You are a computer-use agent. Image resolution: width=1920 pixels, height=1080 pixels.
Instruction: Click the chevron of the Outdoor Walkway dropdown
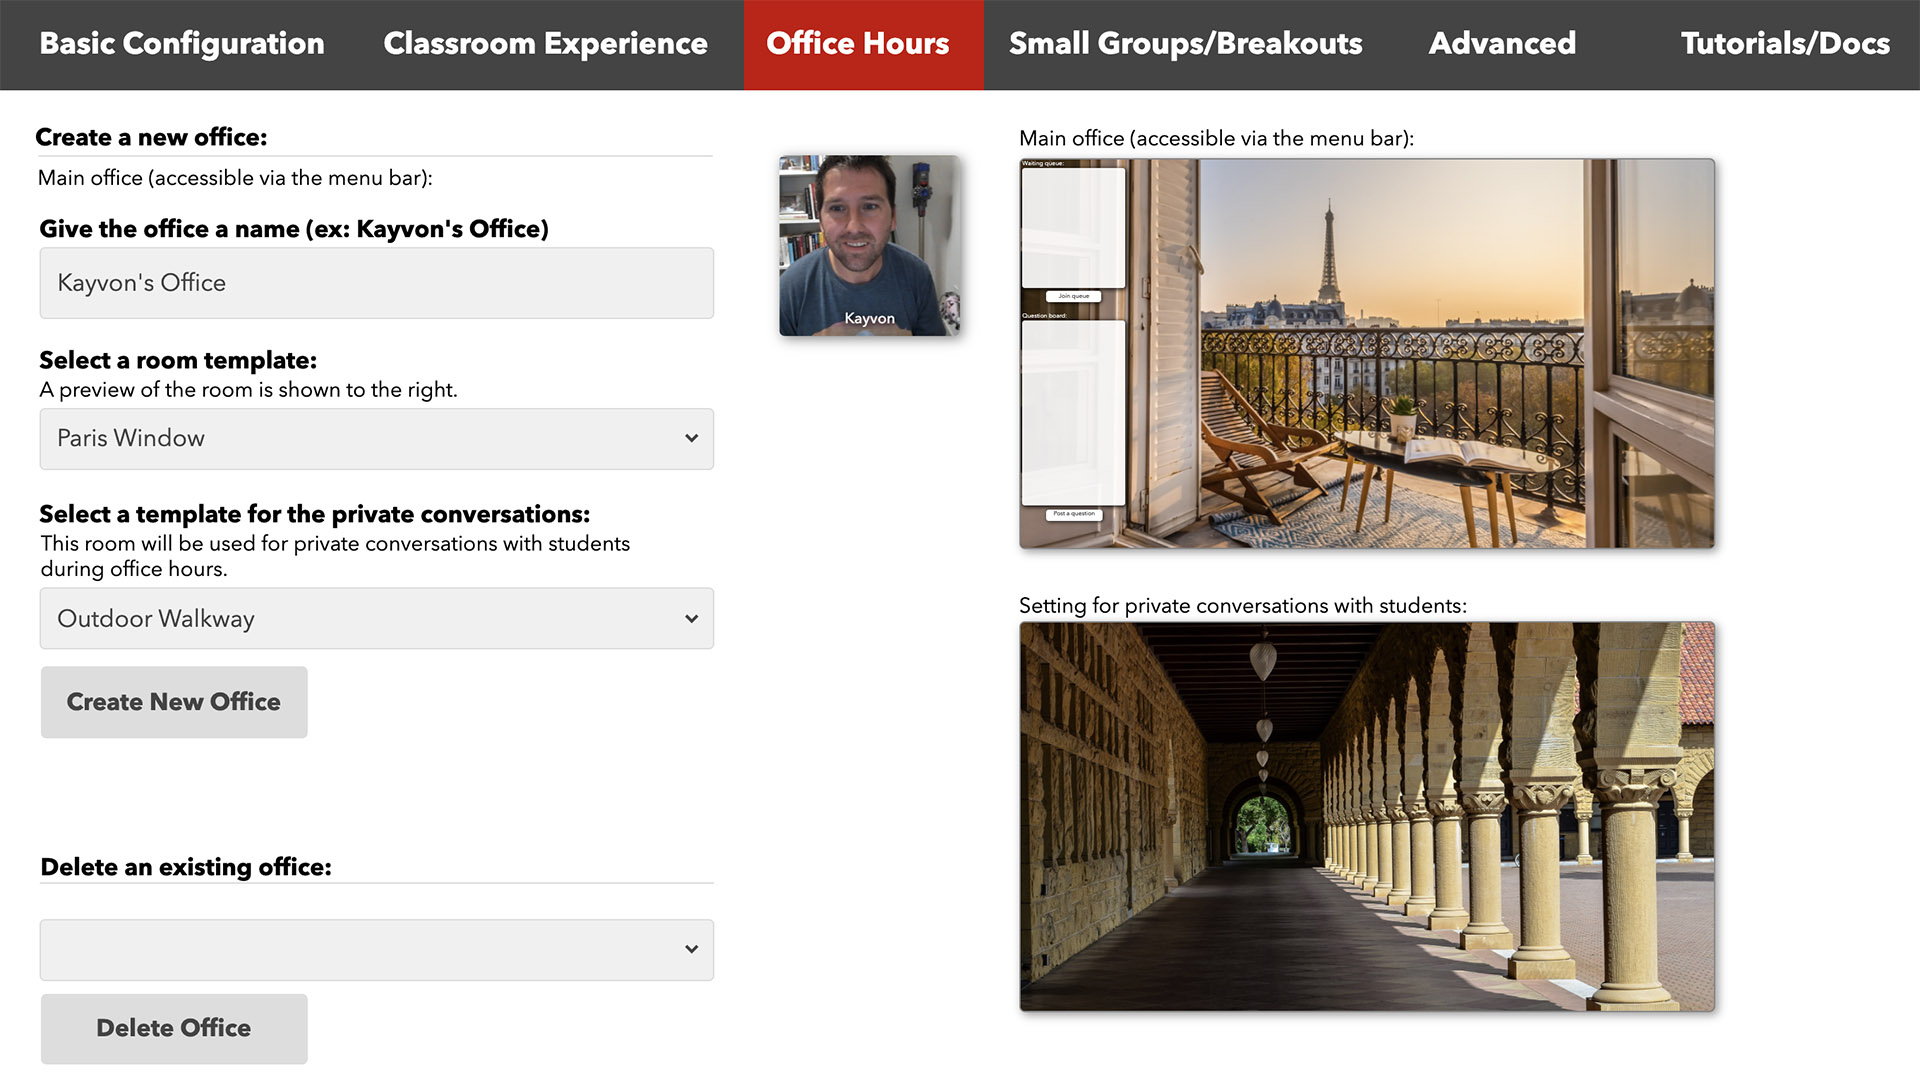pos(691,619)
